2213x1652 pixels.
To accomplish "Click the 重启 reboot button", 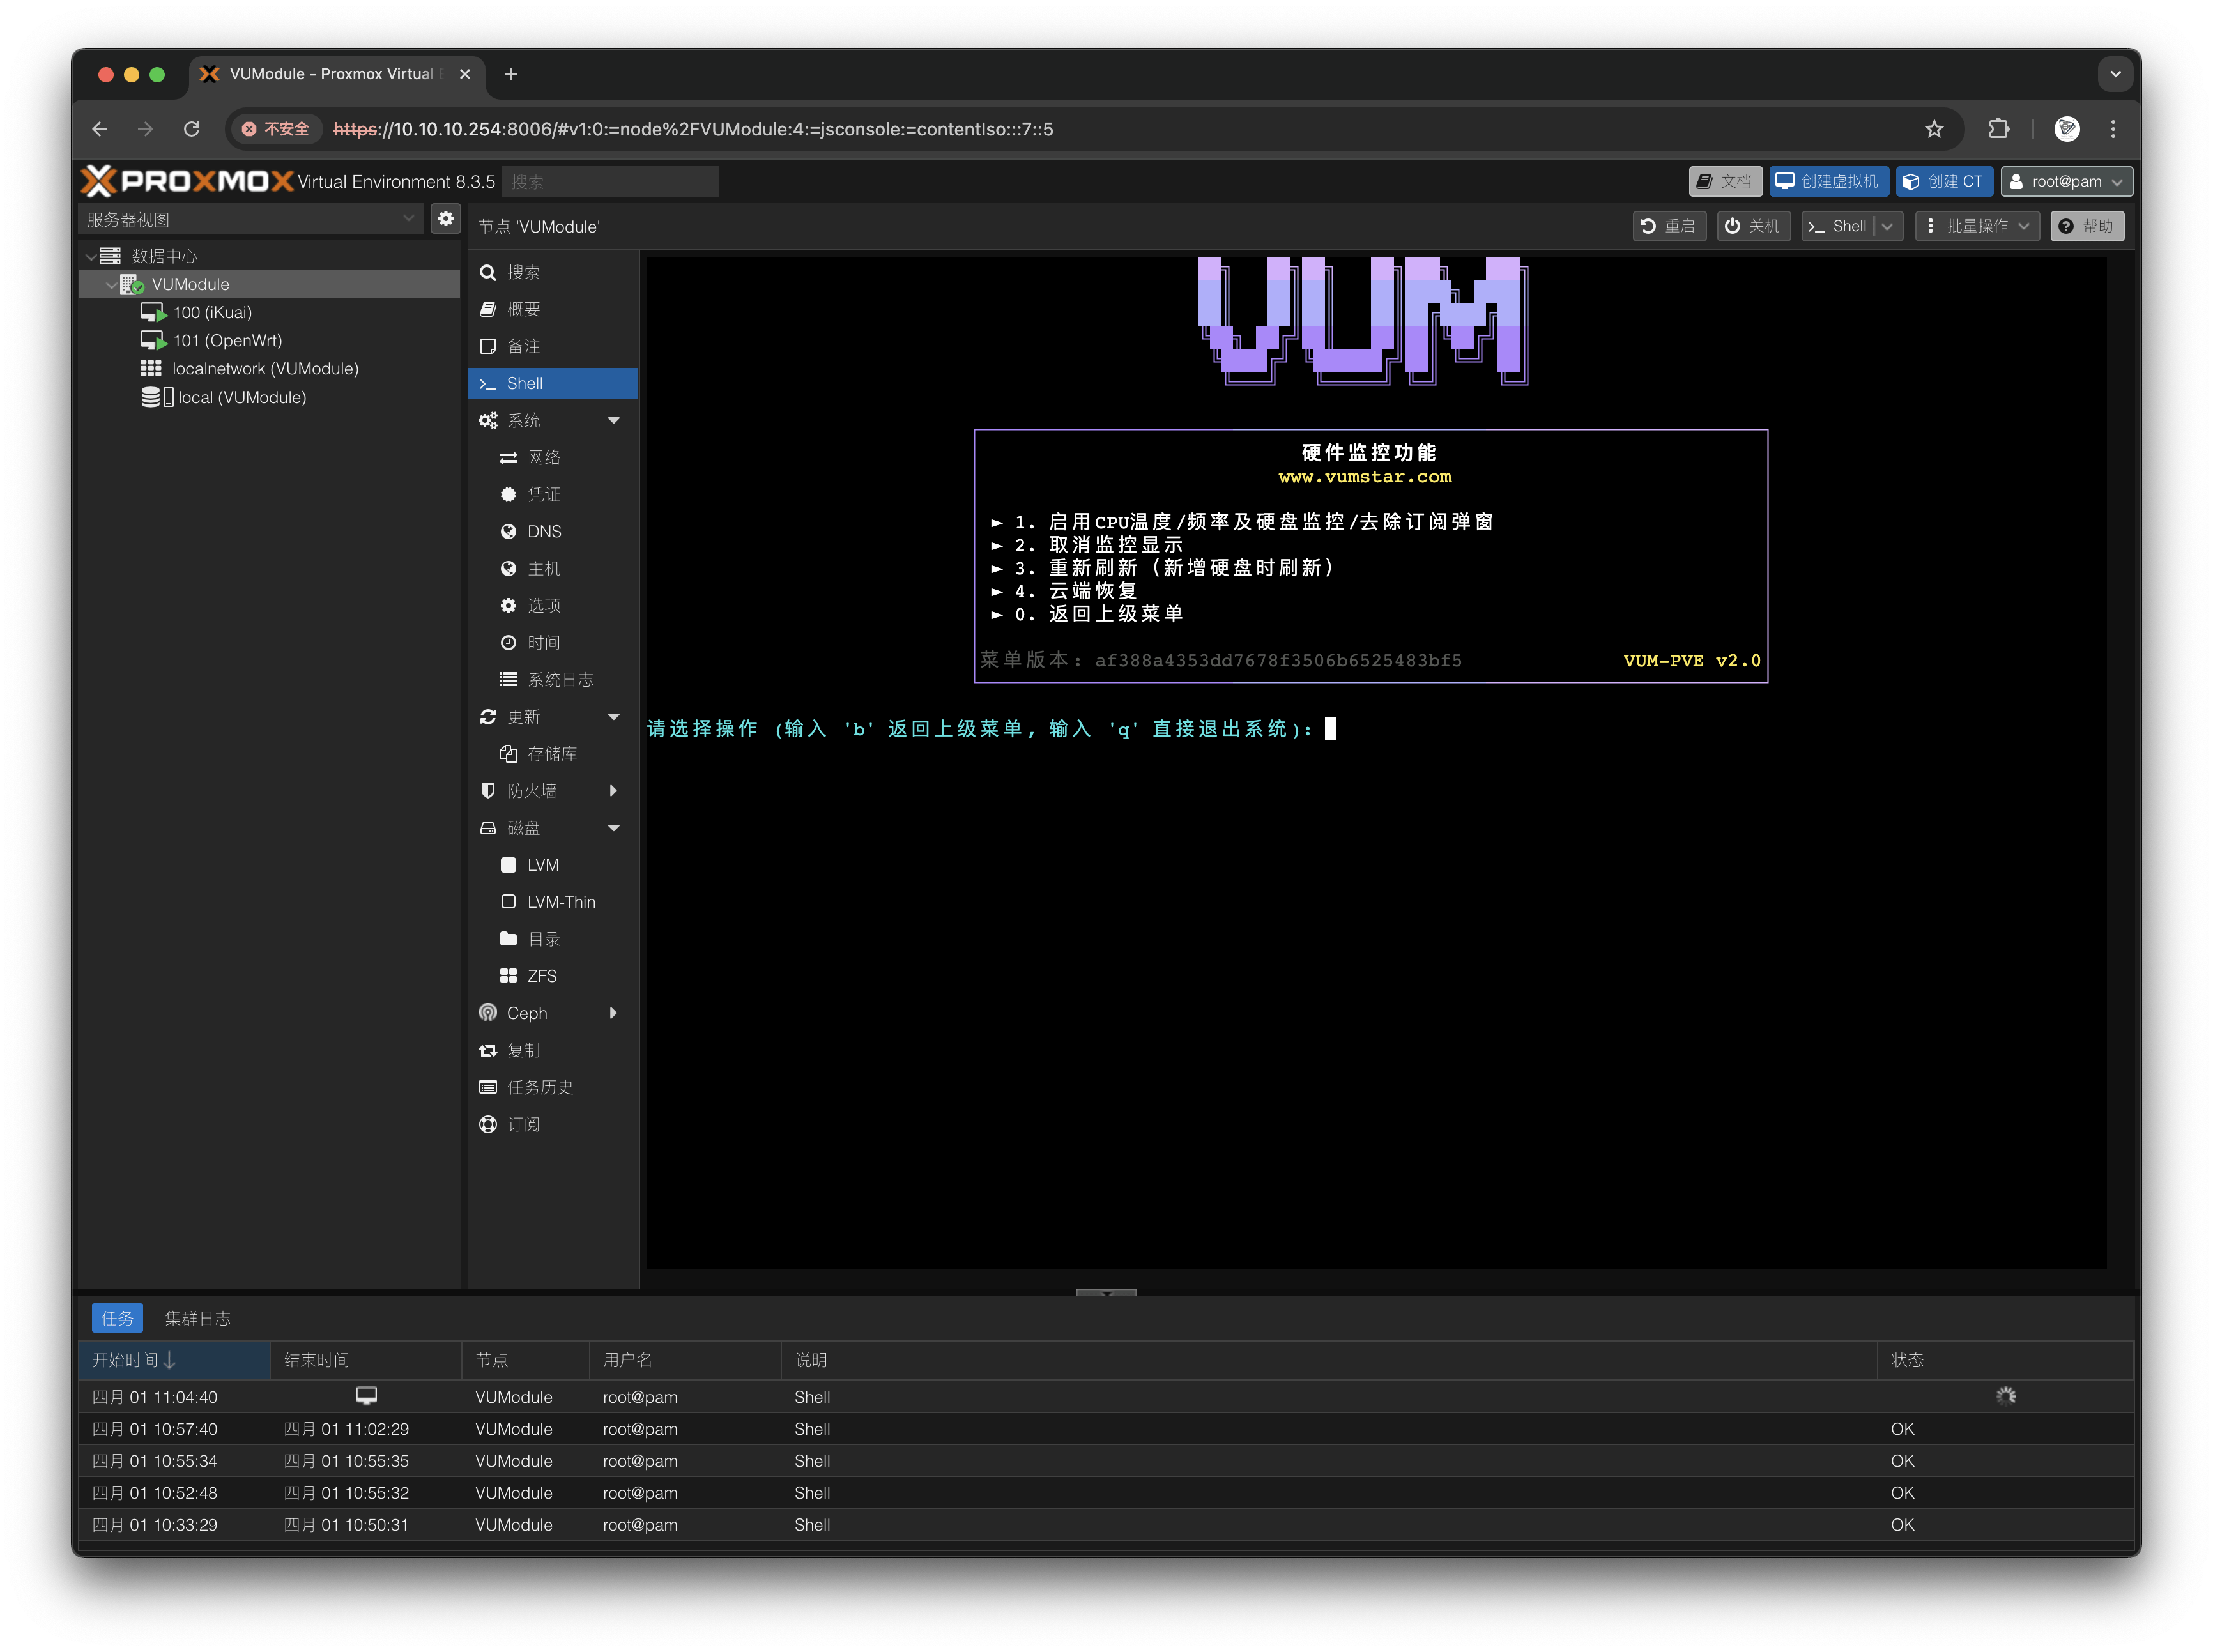I will coord(1669,226).
